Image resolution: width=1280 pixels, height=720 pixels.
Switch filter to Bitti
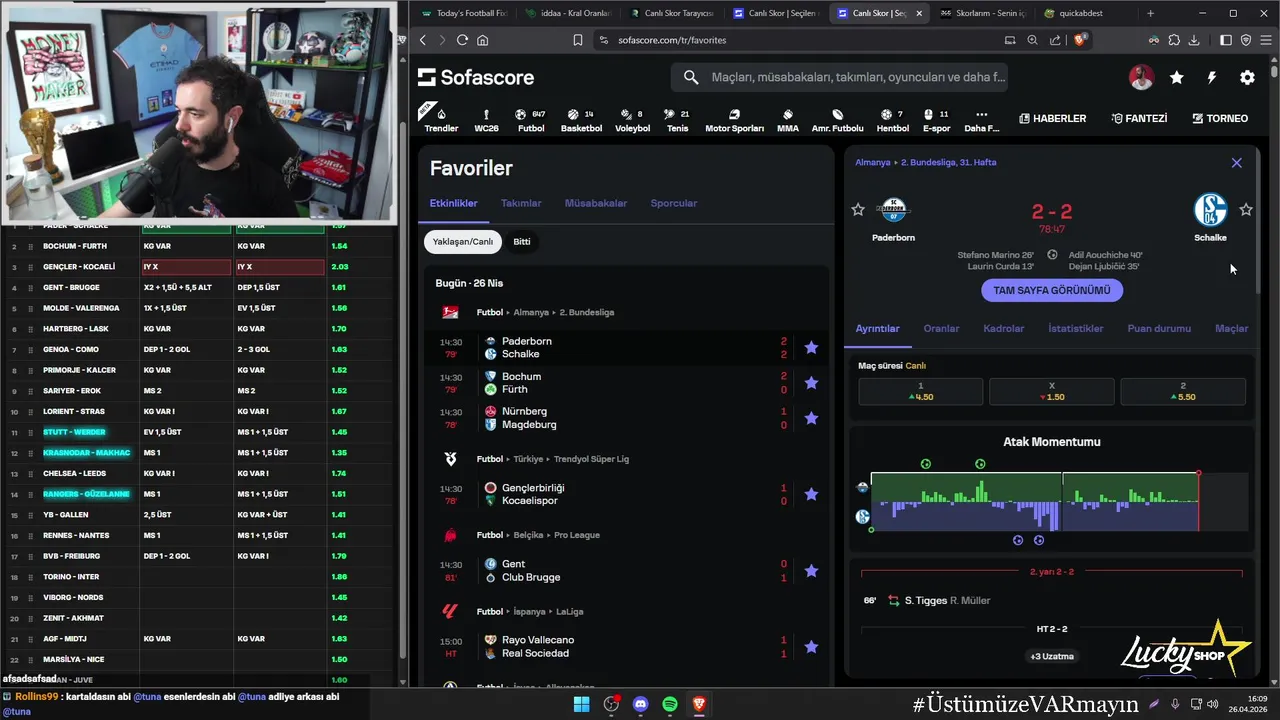click(x=522, y=242)
